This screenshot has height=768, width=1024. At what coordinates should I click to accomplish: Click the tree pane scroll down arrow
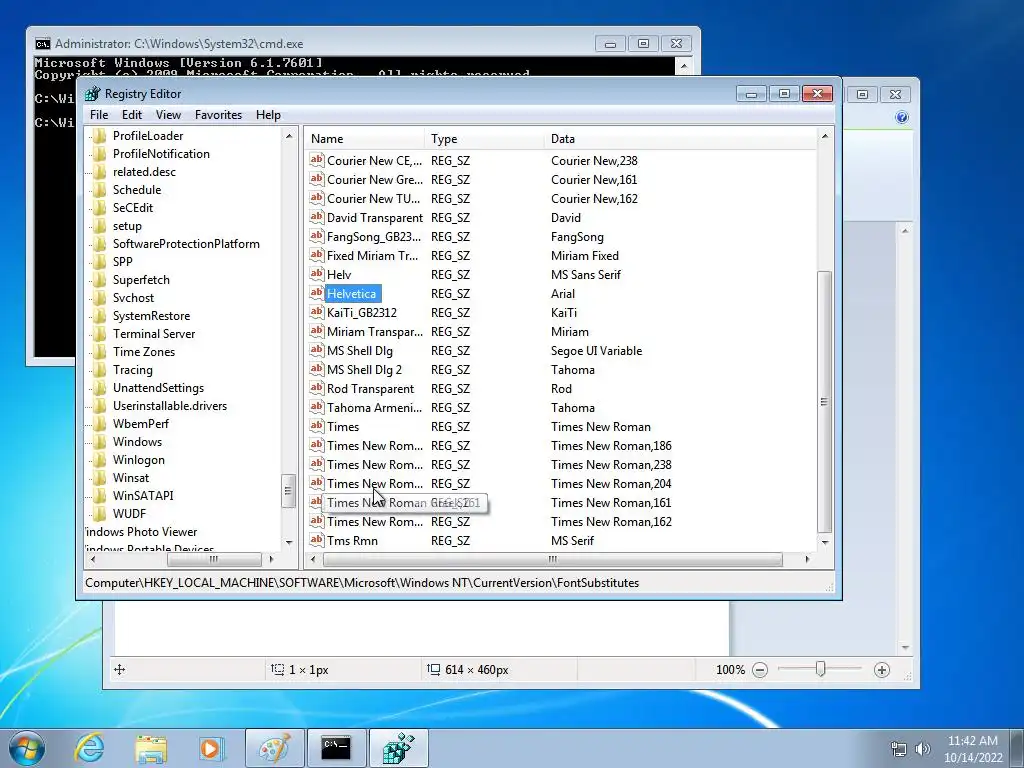click(x=289, y=543)
